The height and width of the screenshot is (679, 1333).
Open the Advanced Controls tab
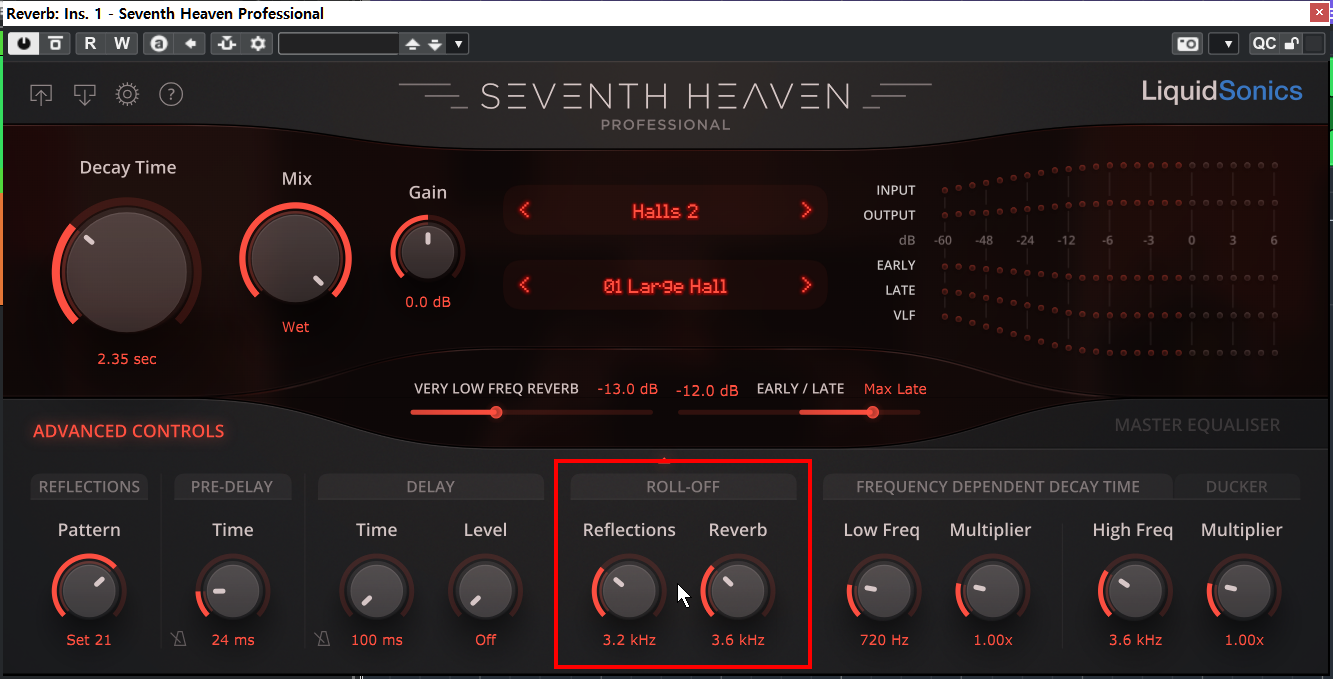(x=128, y=432)
